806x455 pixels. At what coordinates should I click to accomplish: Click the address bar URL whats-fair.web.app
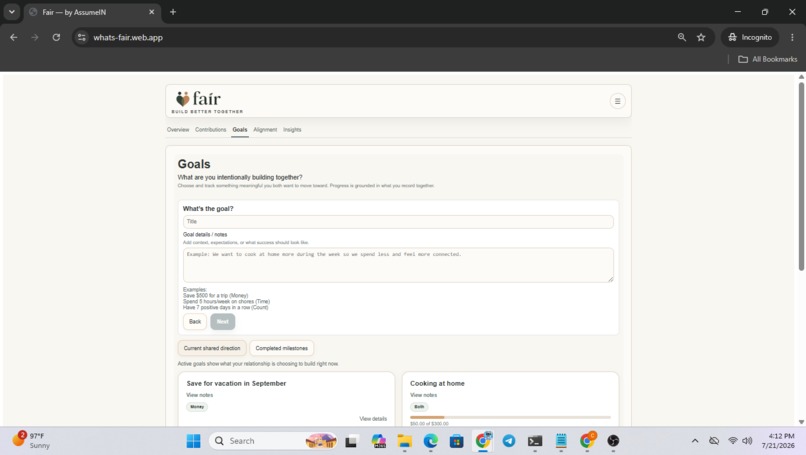click(x=128, y=38)
